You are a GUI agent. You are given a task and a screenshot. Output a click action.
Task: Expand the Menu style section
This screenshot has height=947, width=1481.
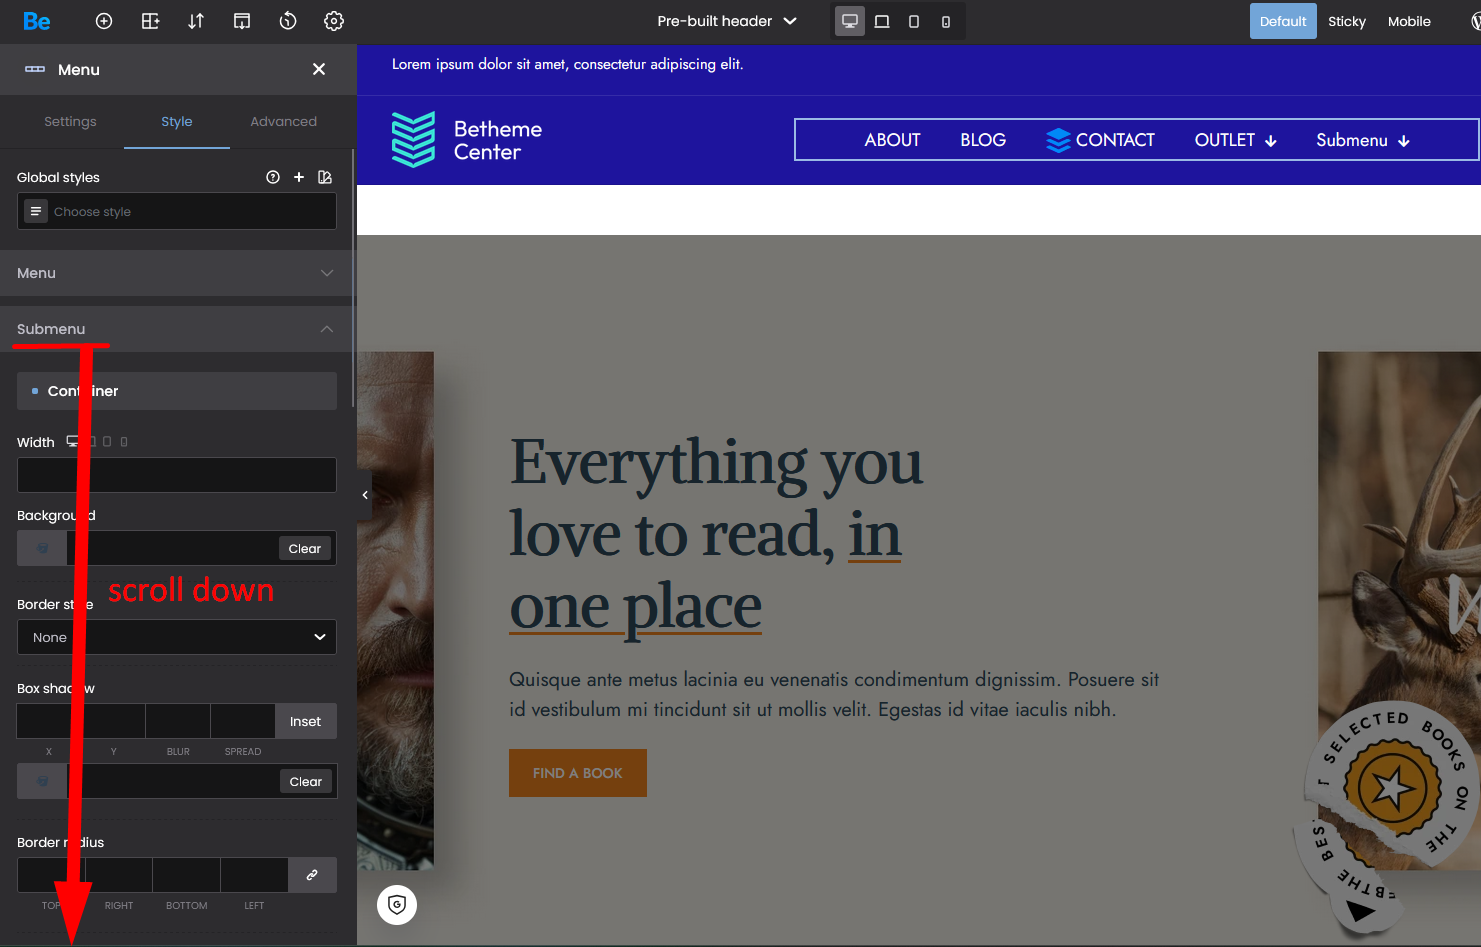176,273
